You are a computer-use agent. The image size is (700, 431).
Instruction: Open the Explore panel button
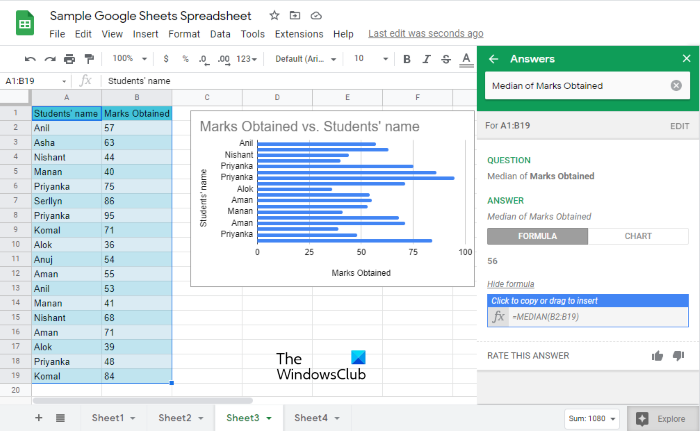point(662,418)
